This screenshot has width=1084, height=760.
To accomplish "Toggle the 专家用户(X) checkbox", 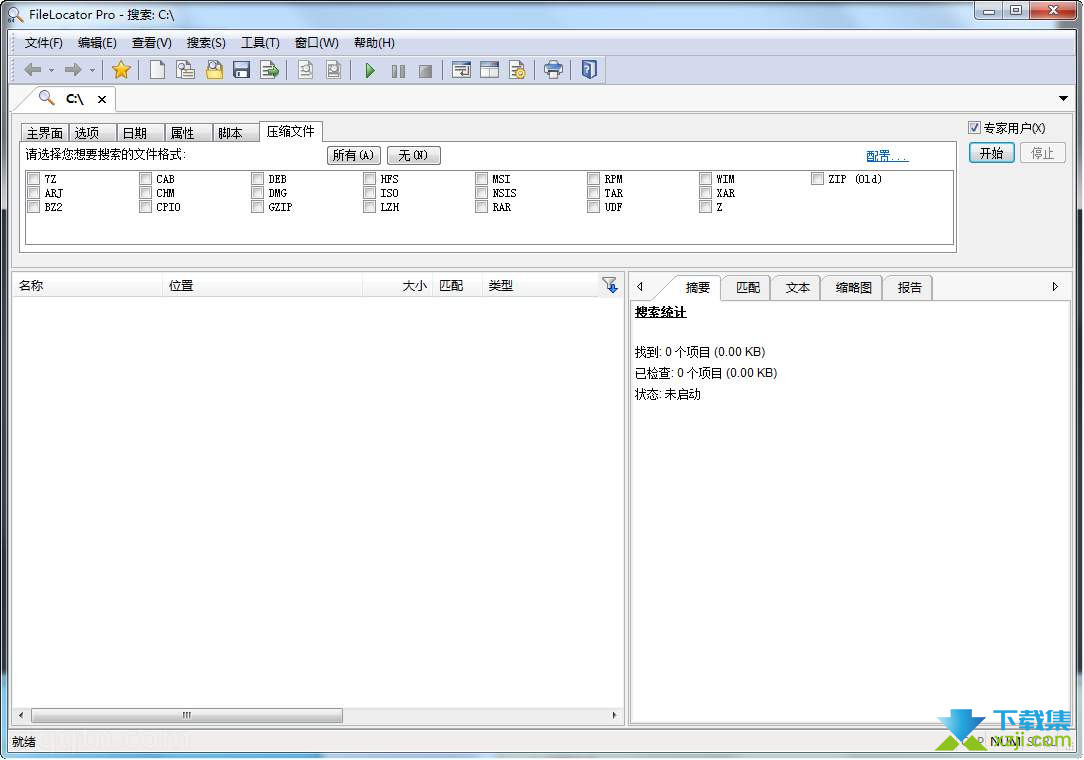I will 974,127.
